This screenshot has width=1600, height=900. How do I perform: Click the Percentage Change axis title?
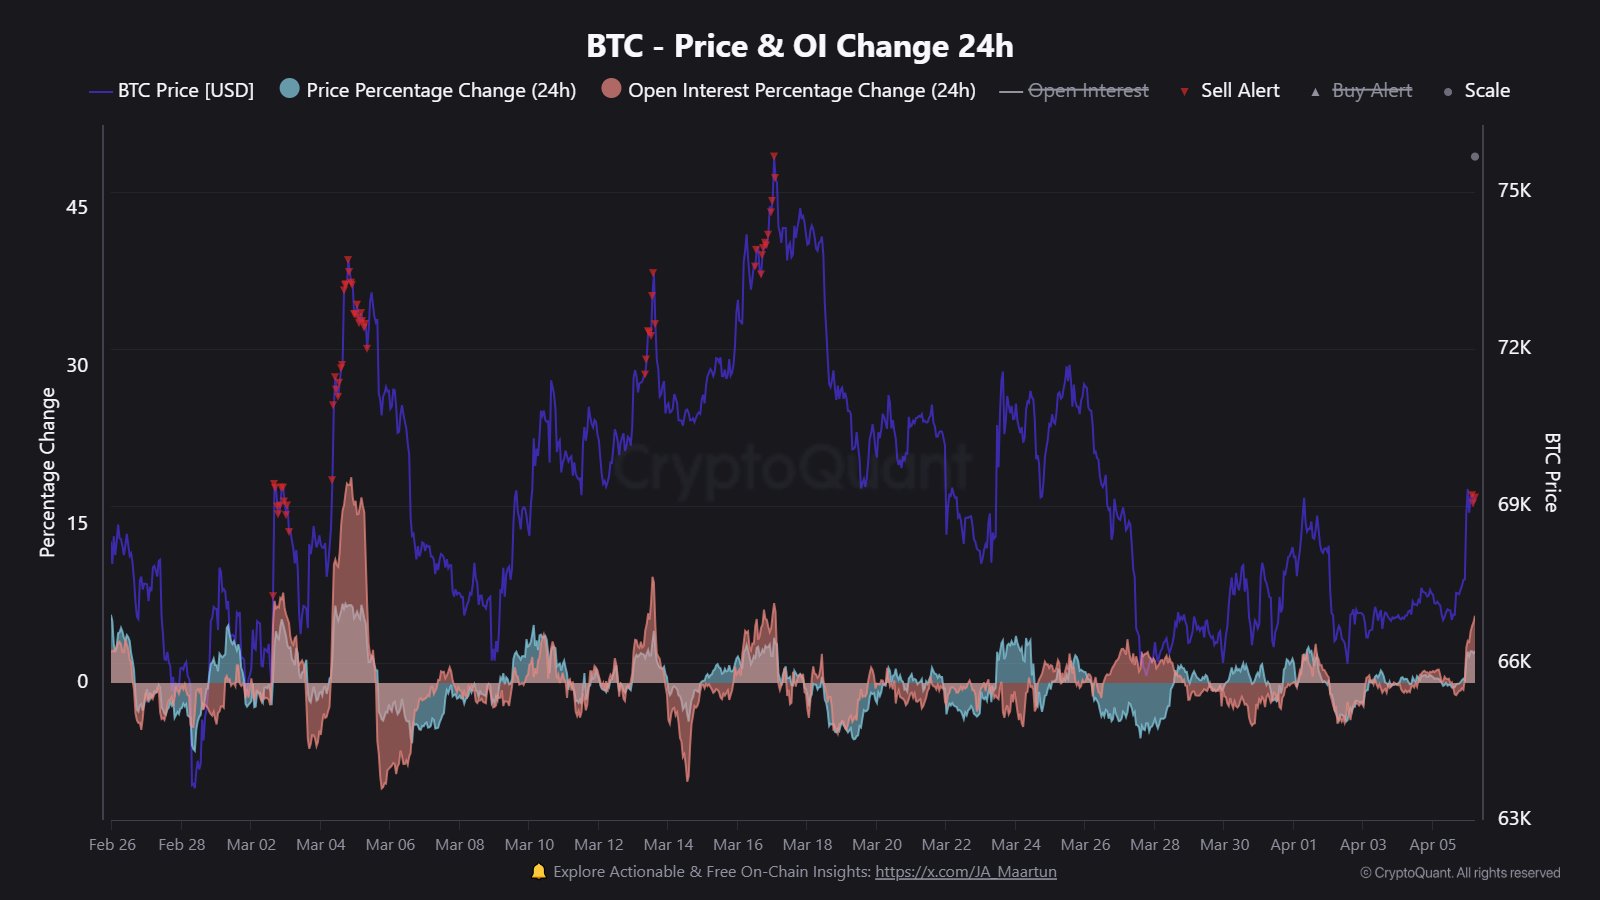(x=48, y=472)
